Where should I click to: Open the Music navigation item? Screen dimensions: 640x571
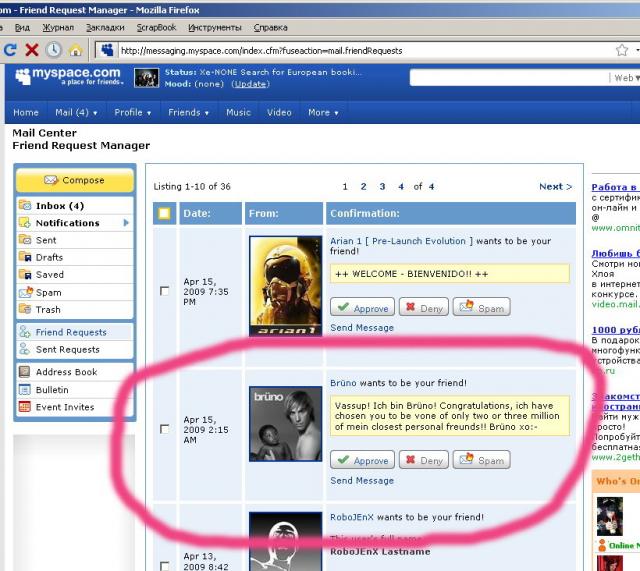pyautogui.click(x=238, y=112)
